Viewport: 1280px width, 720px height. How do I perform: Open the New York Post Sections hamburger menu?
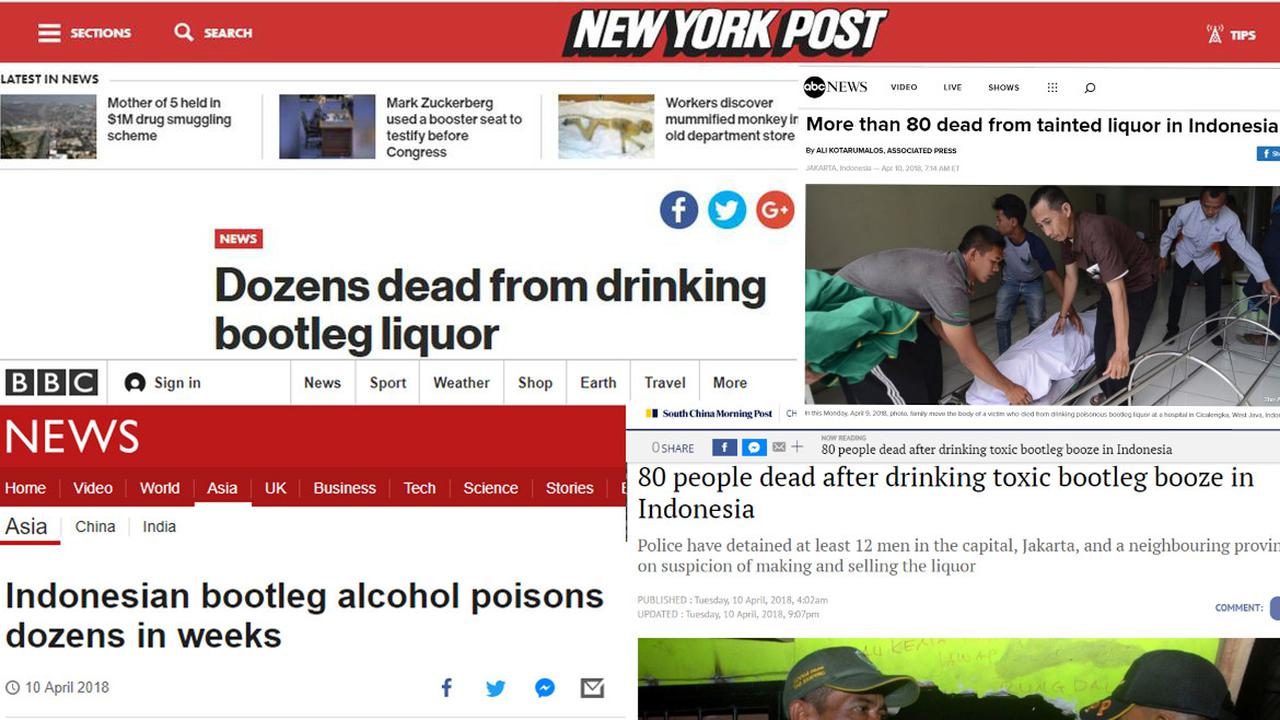click(x=49, y=33)
